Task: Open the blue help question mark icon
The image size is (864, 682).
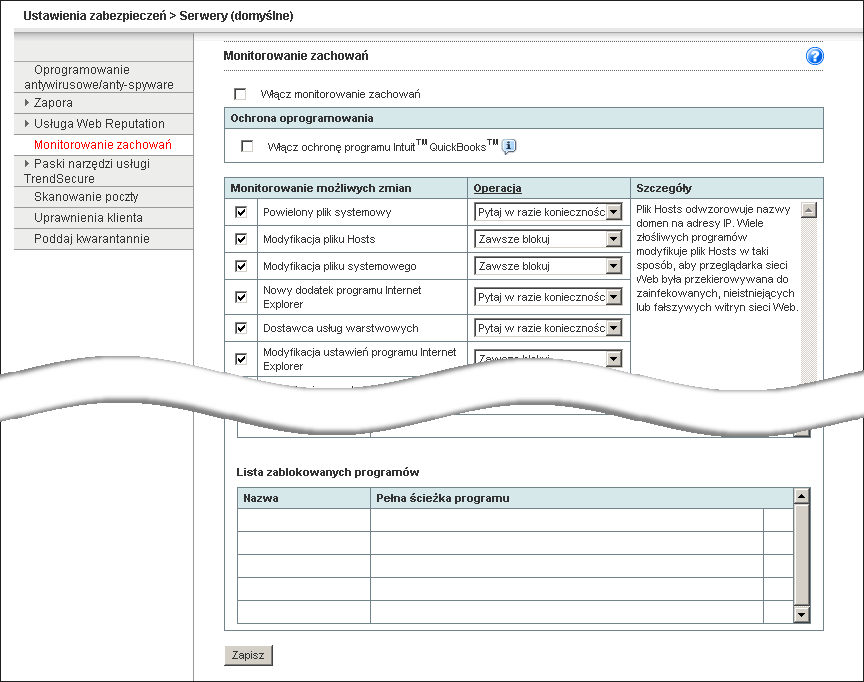Action: click(814, 56)
